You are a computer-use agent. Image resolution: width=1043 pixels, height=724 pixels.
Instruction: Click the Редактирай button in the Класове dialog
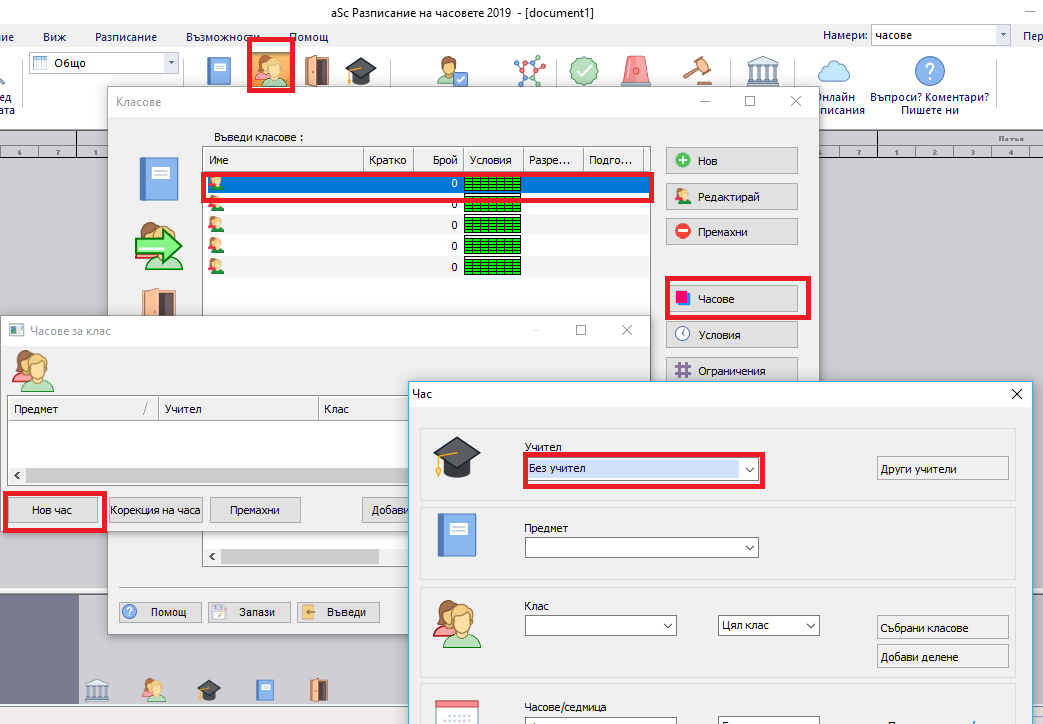(731, 197)
